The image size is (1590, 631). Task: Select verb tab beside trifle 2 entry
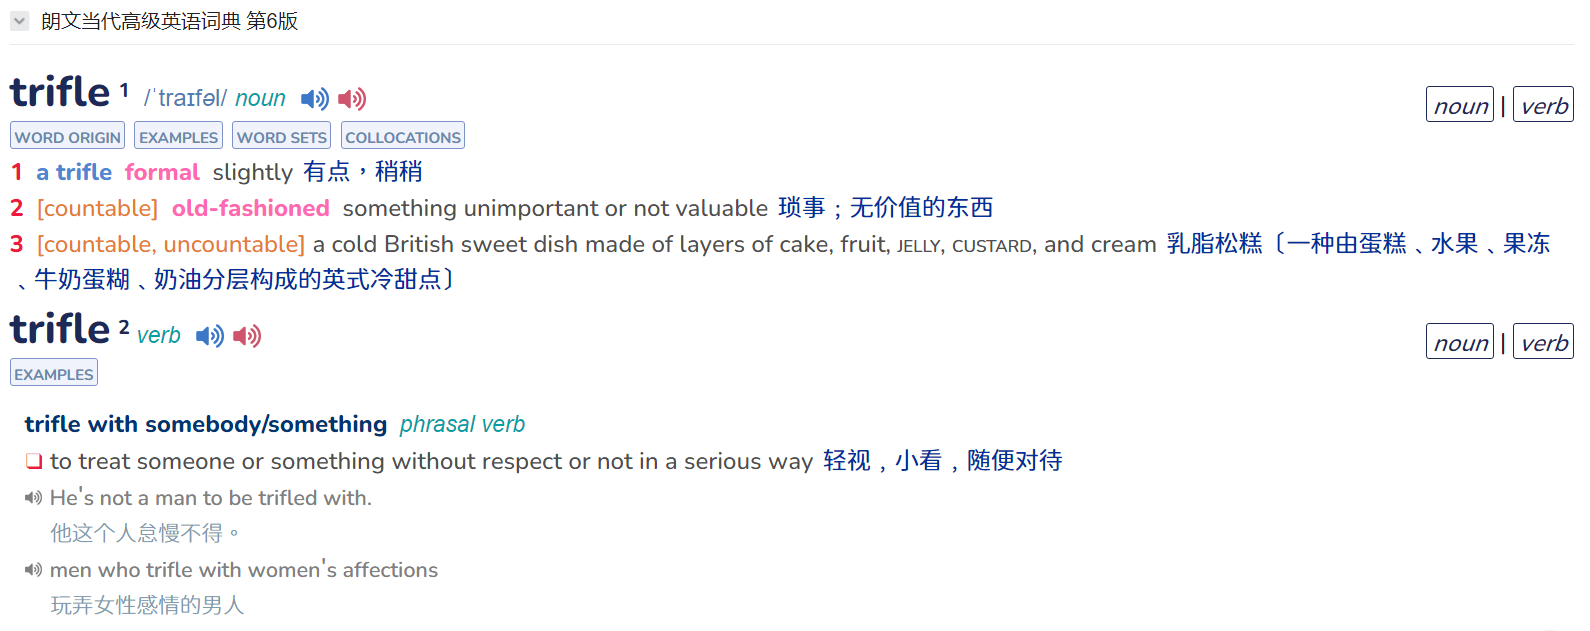[1544, 342]
